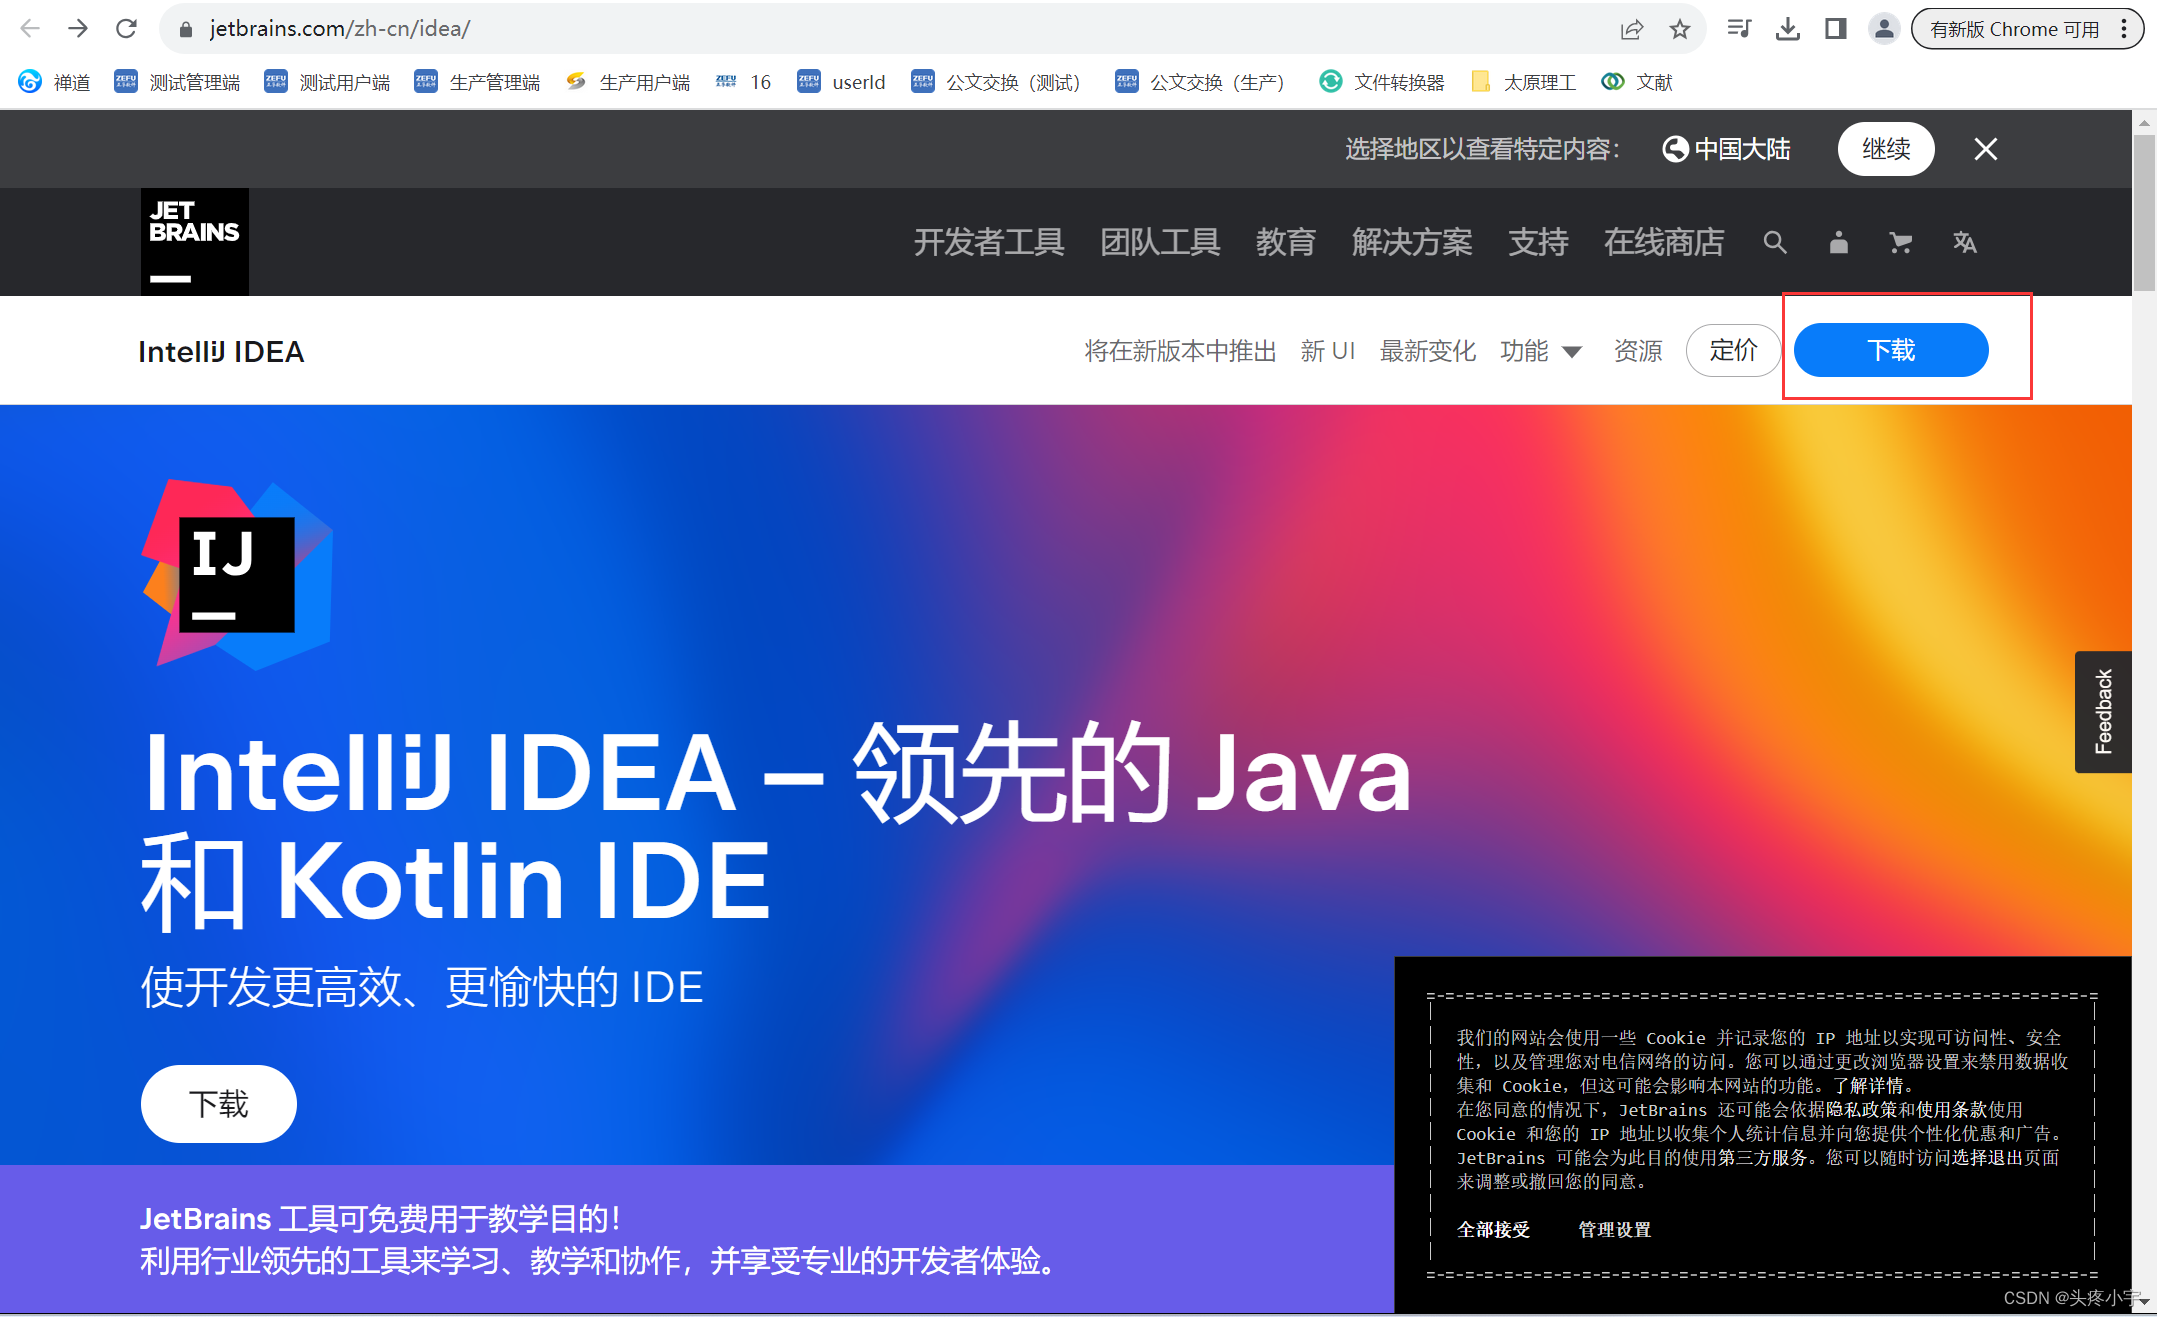Viewport: 2157px width, 1317px height.
Task: Open the 支持 menu
Action: (1538, 242)
